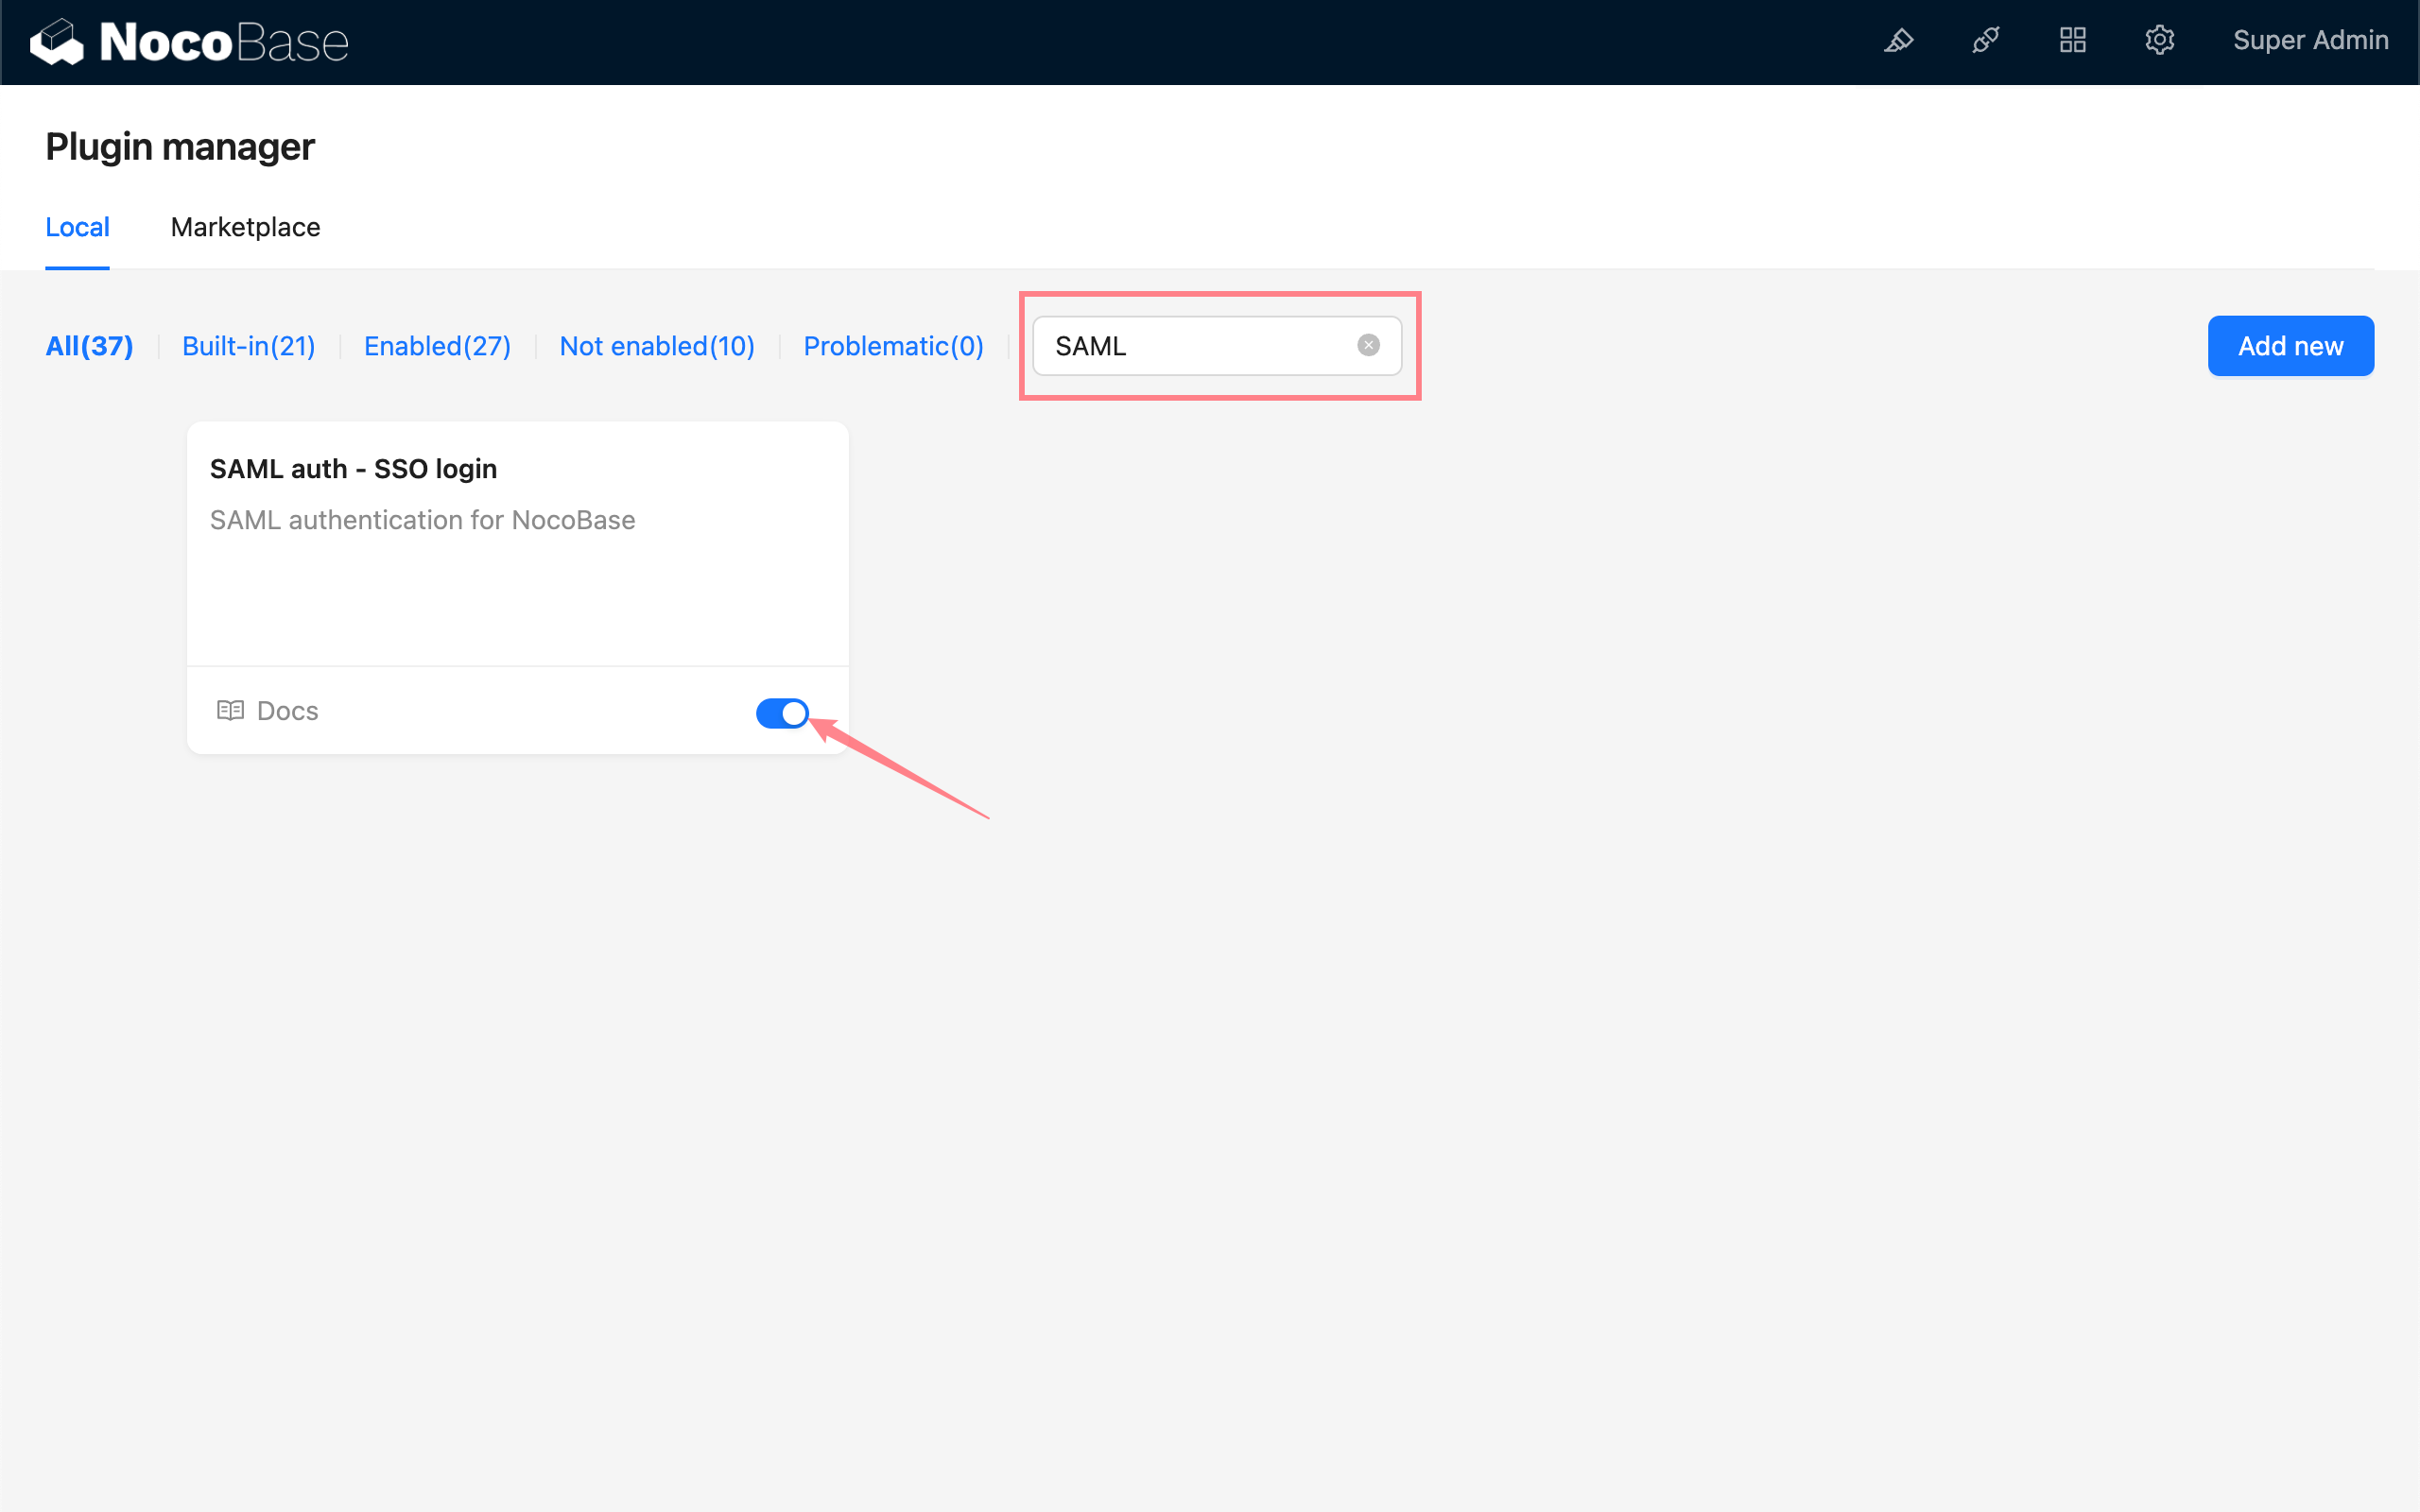Filter by Built-in(21) plugins

click(x=248, y=346)
